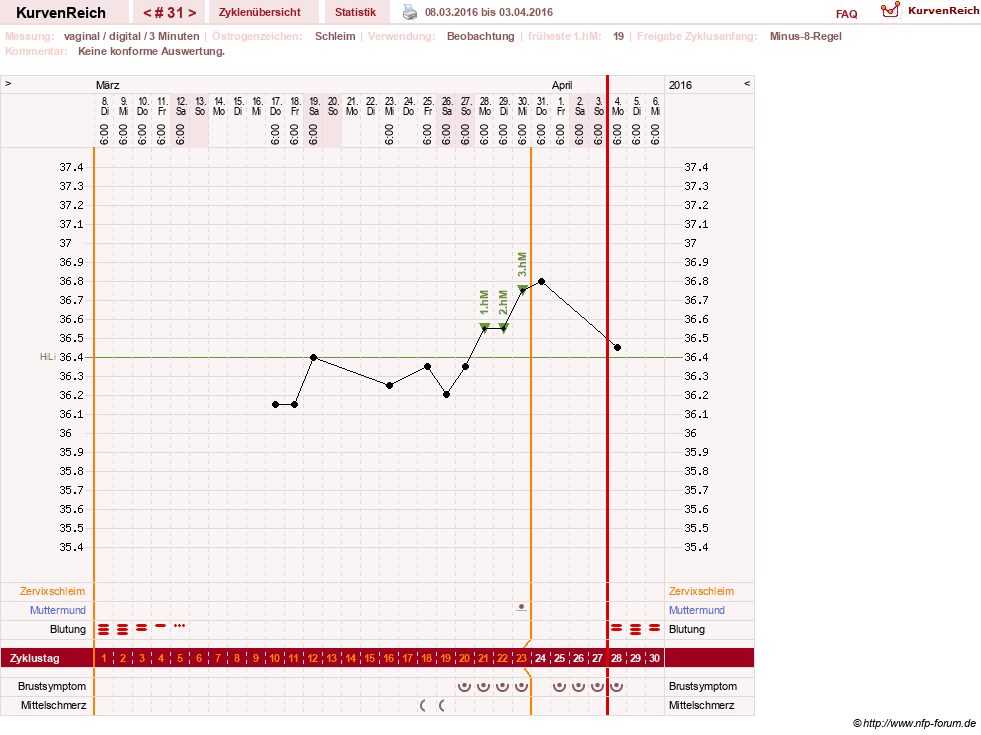This screenshot has width=981, height=735.
Task: Click the 'Keine konforme Auswertung.' comment
Action: point(151,51)
